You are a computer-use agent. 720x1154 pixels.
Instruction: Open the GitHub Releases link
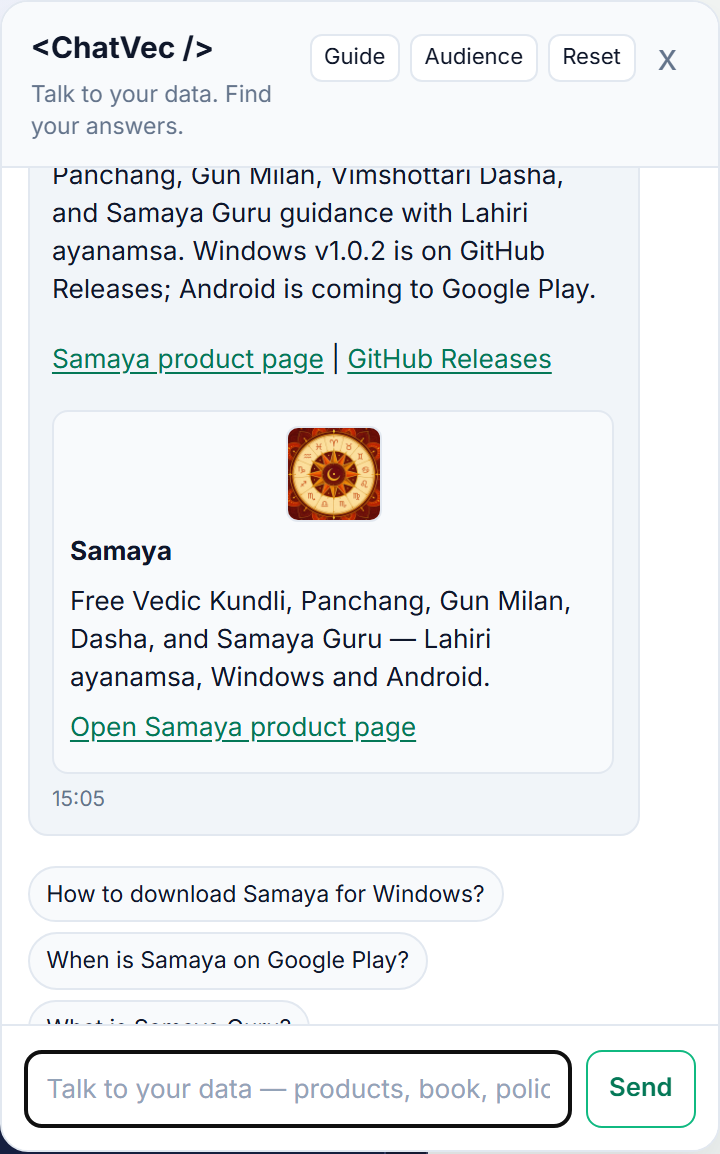click(x=449, y=359)
